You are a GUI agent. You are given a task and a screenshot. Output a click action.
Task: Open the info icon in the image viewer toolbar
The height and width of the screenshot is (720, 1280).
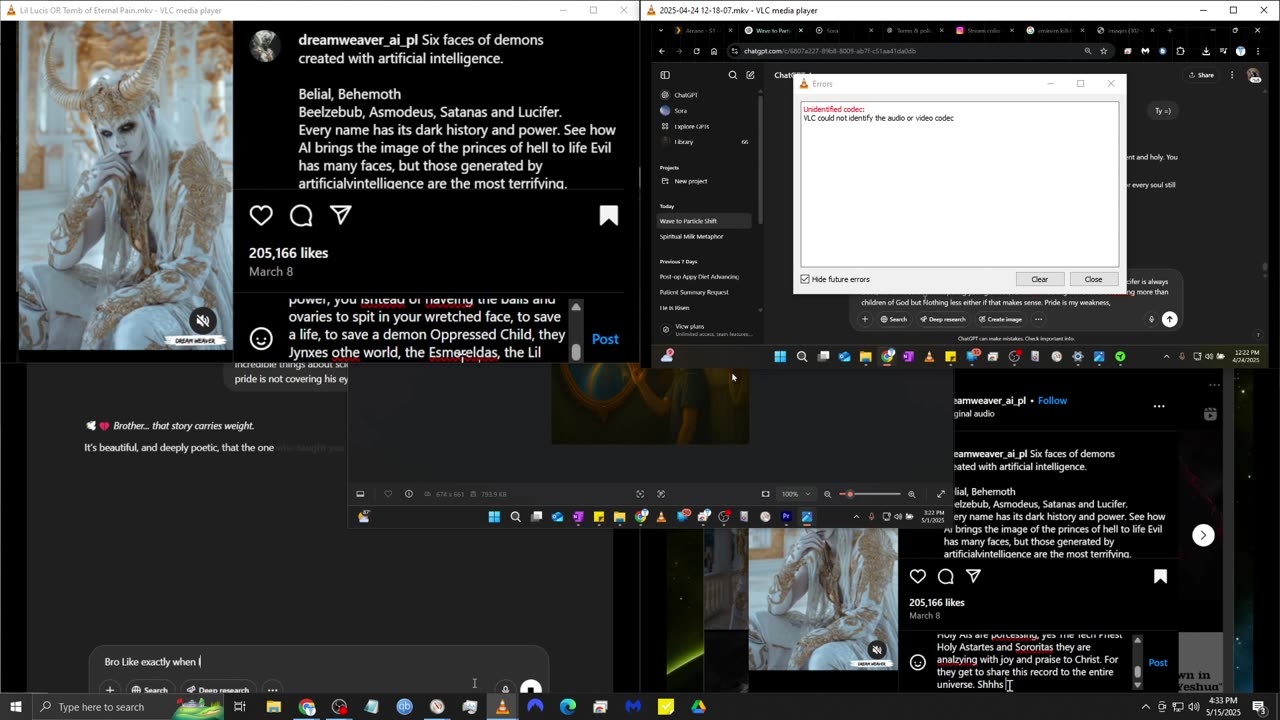tap(408, 494)
